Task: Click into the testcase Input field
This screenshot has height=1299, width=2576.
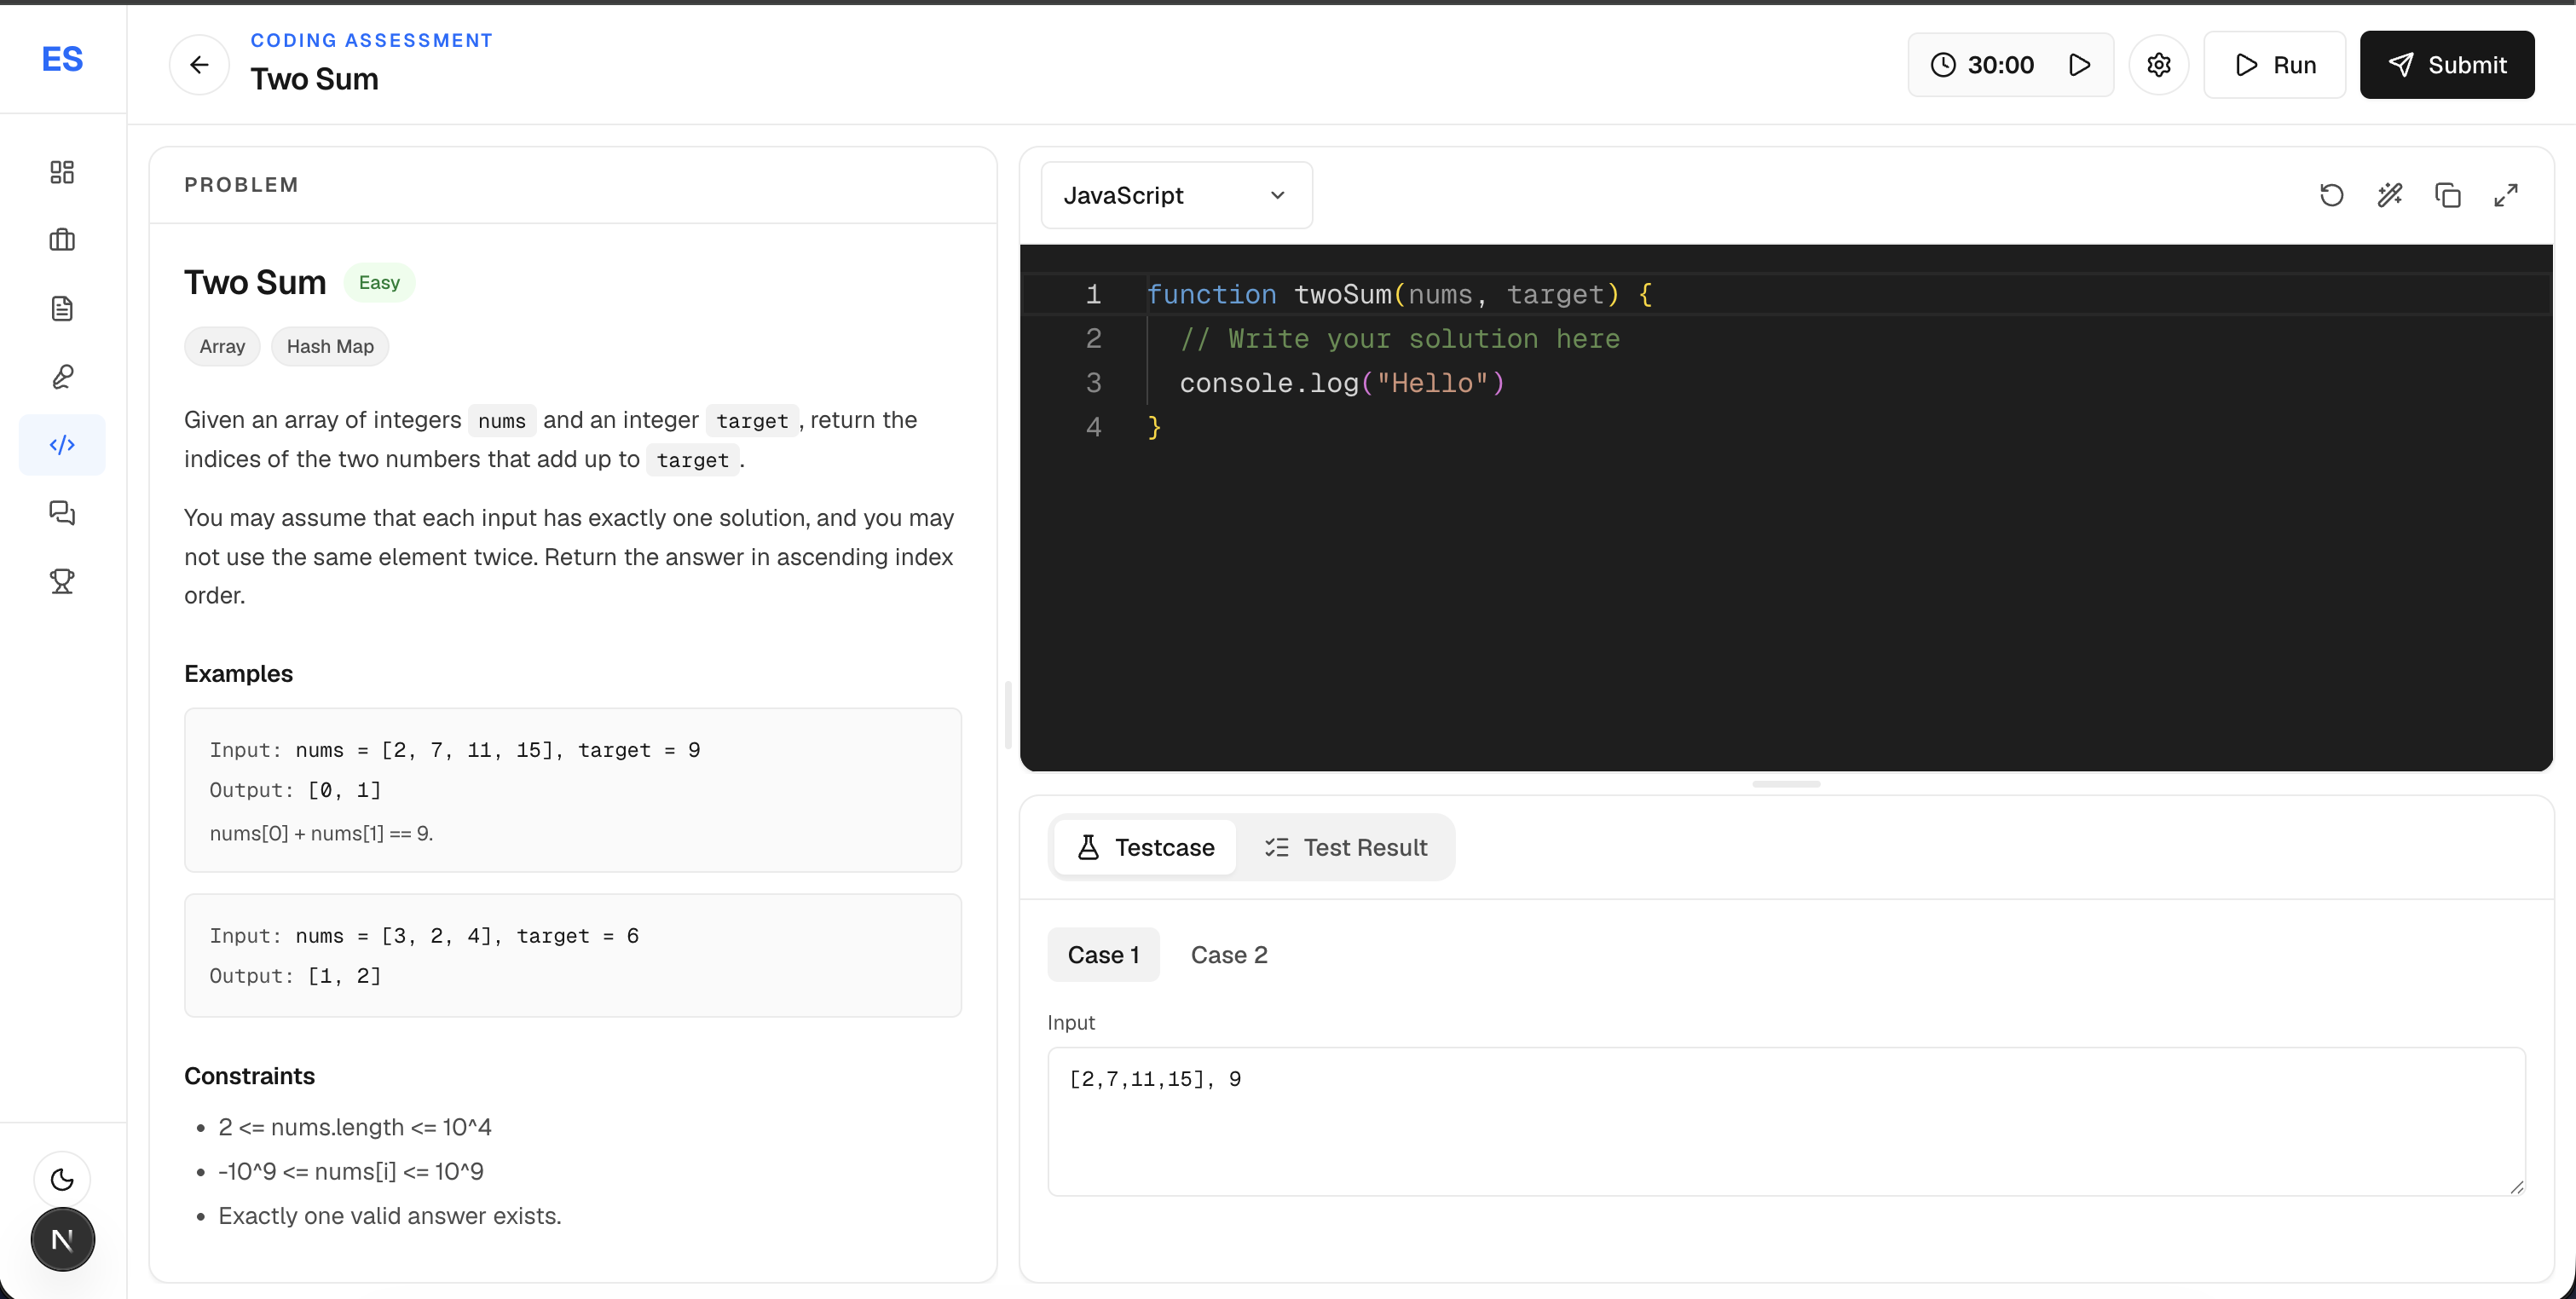Action: pyautogui.click(x=1786, y=1121)
